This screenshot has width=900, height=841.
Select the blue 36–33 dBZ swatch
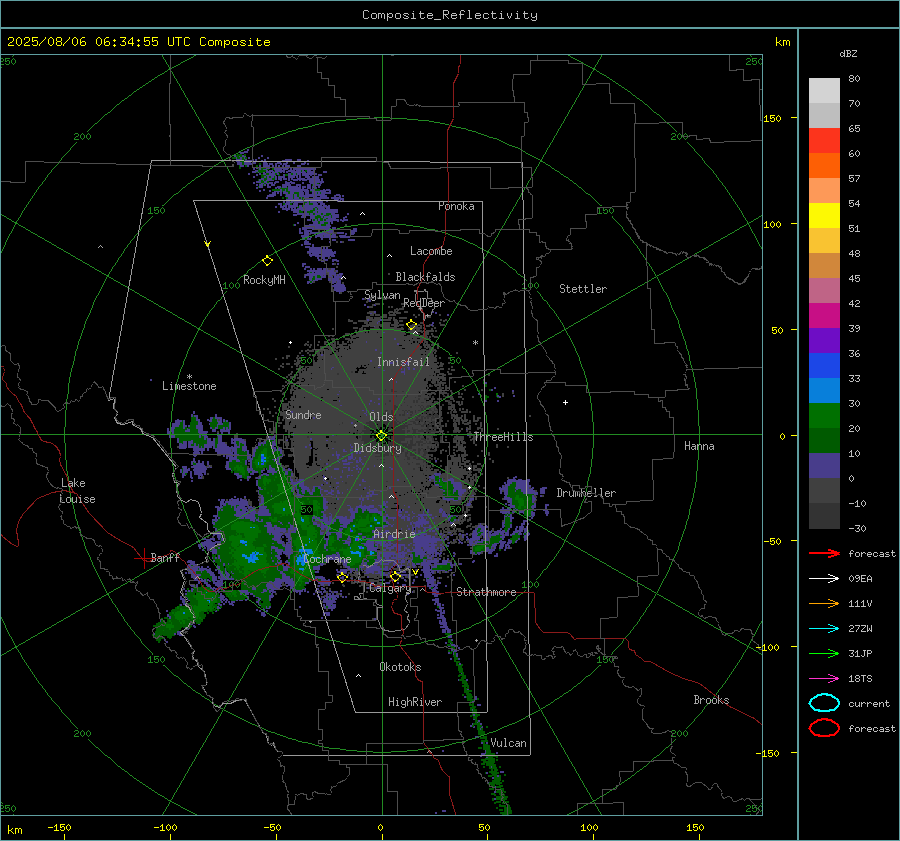click(x=824, y=366)
